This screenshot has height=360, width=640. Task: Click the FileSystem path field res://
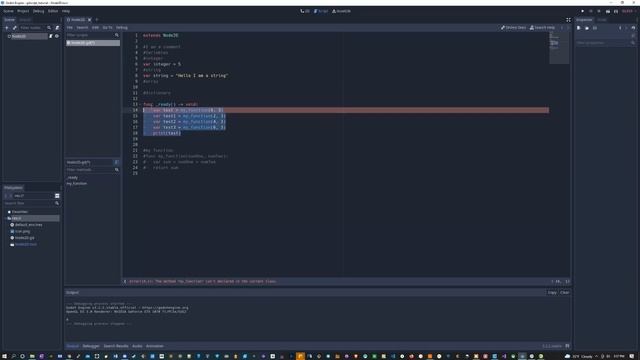pyautogui.click(x=33, y=196)
